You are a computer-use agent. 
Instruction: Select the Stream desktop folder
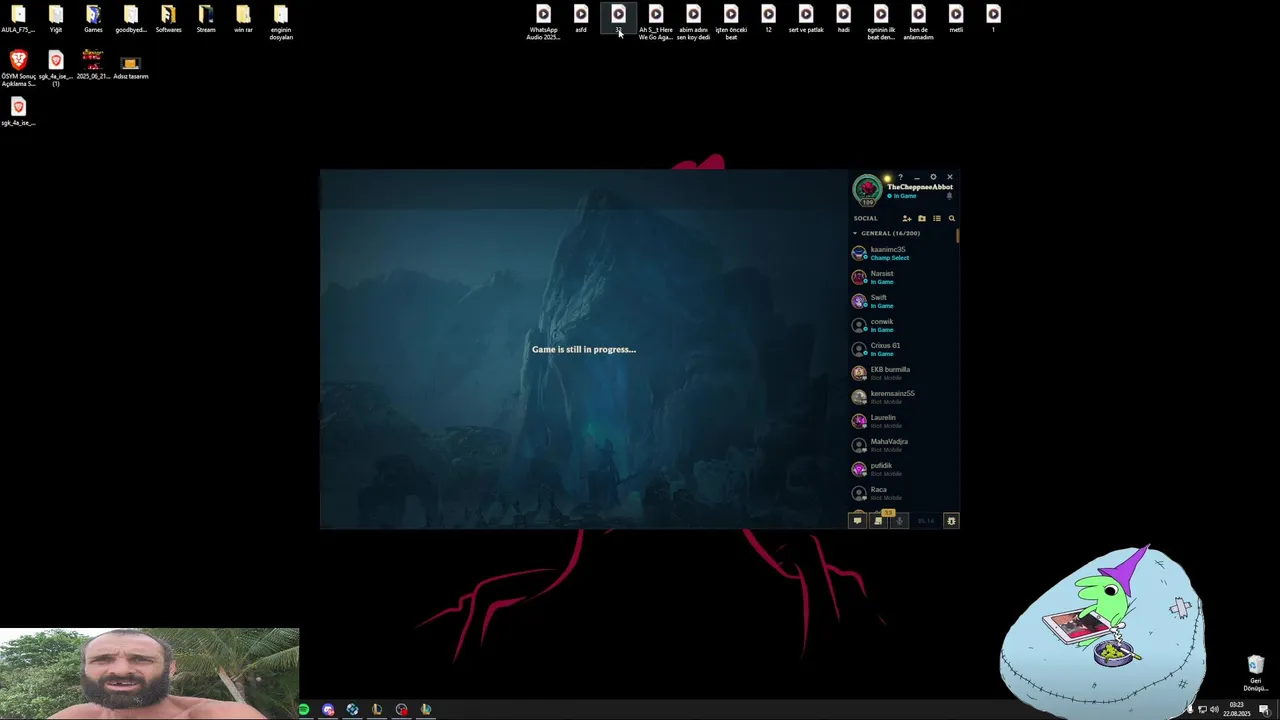click(206, 19)
